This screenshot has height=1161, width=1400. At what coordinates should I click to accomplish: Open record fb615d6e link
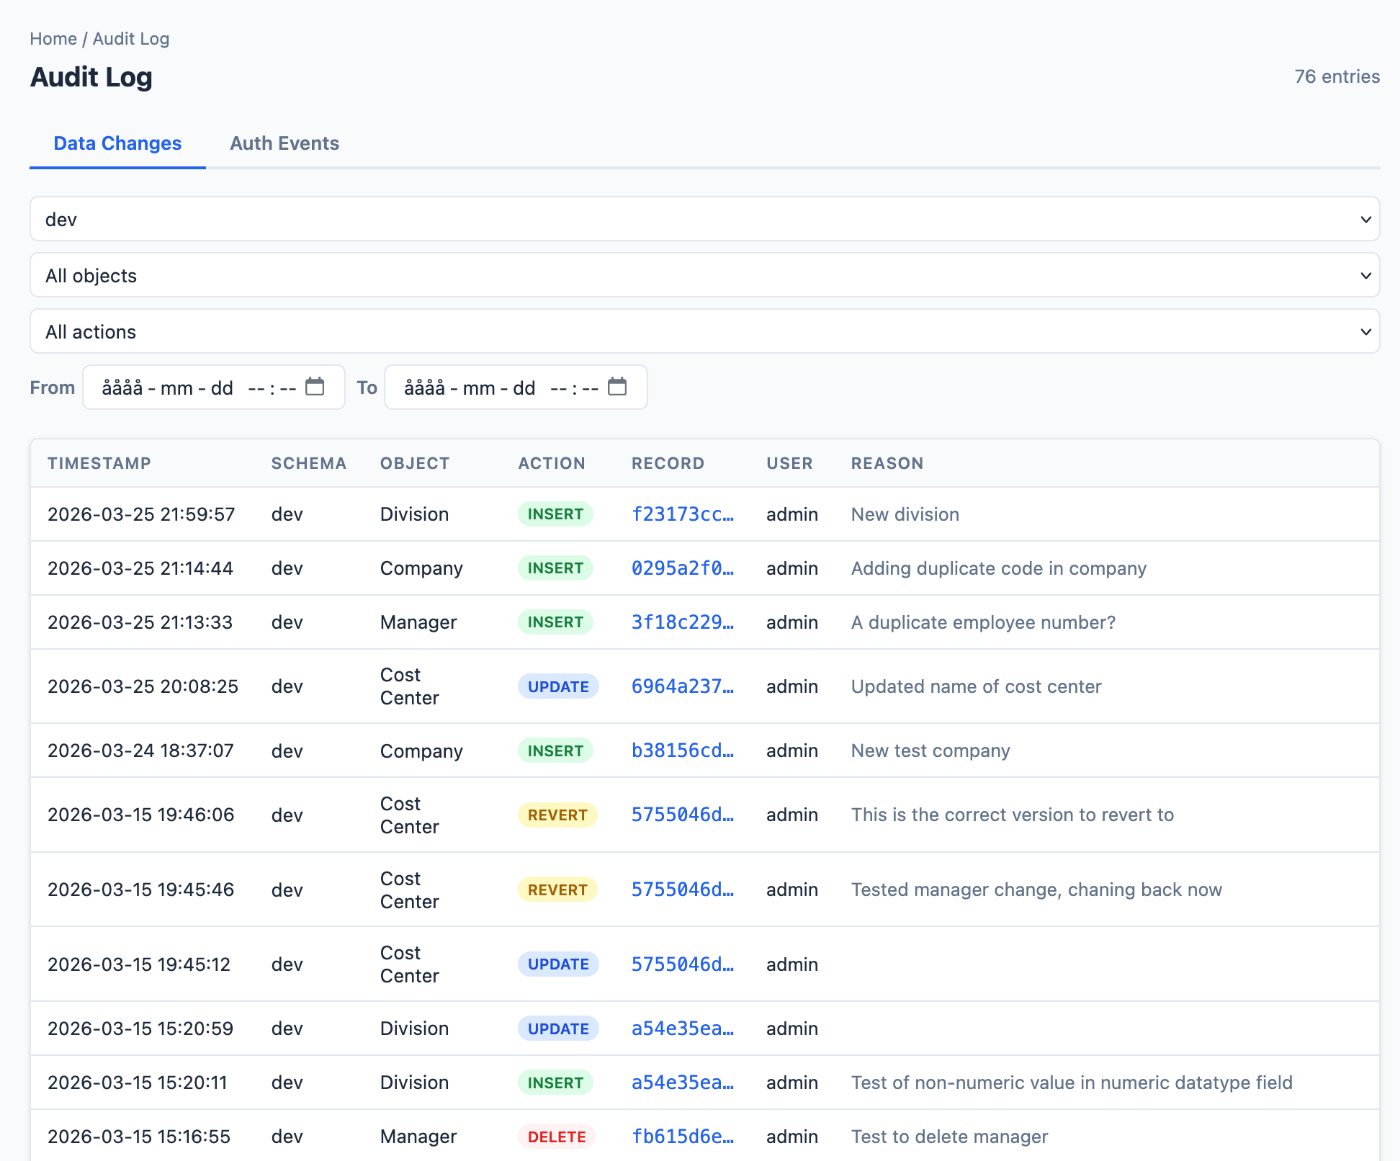(x=682, y=1136)
